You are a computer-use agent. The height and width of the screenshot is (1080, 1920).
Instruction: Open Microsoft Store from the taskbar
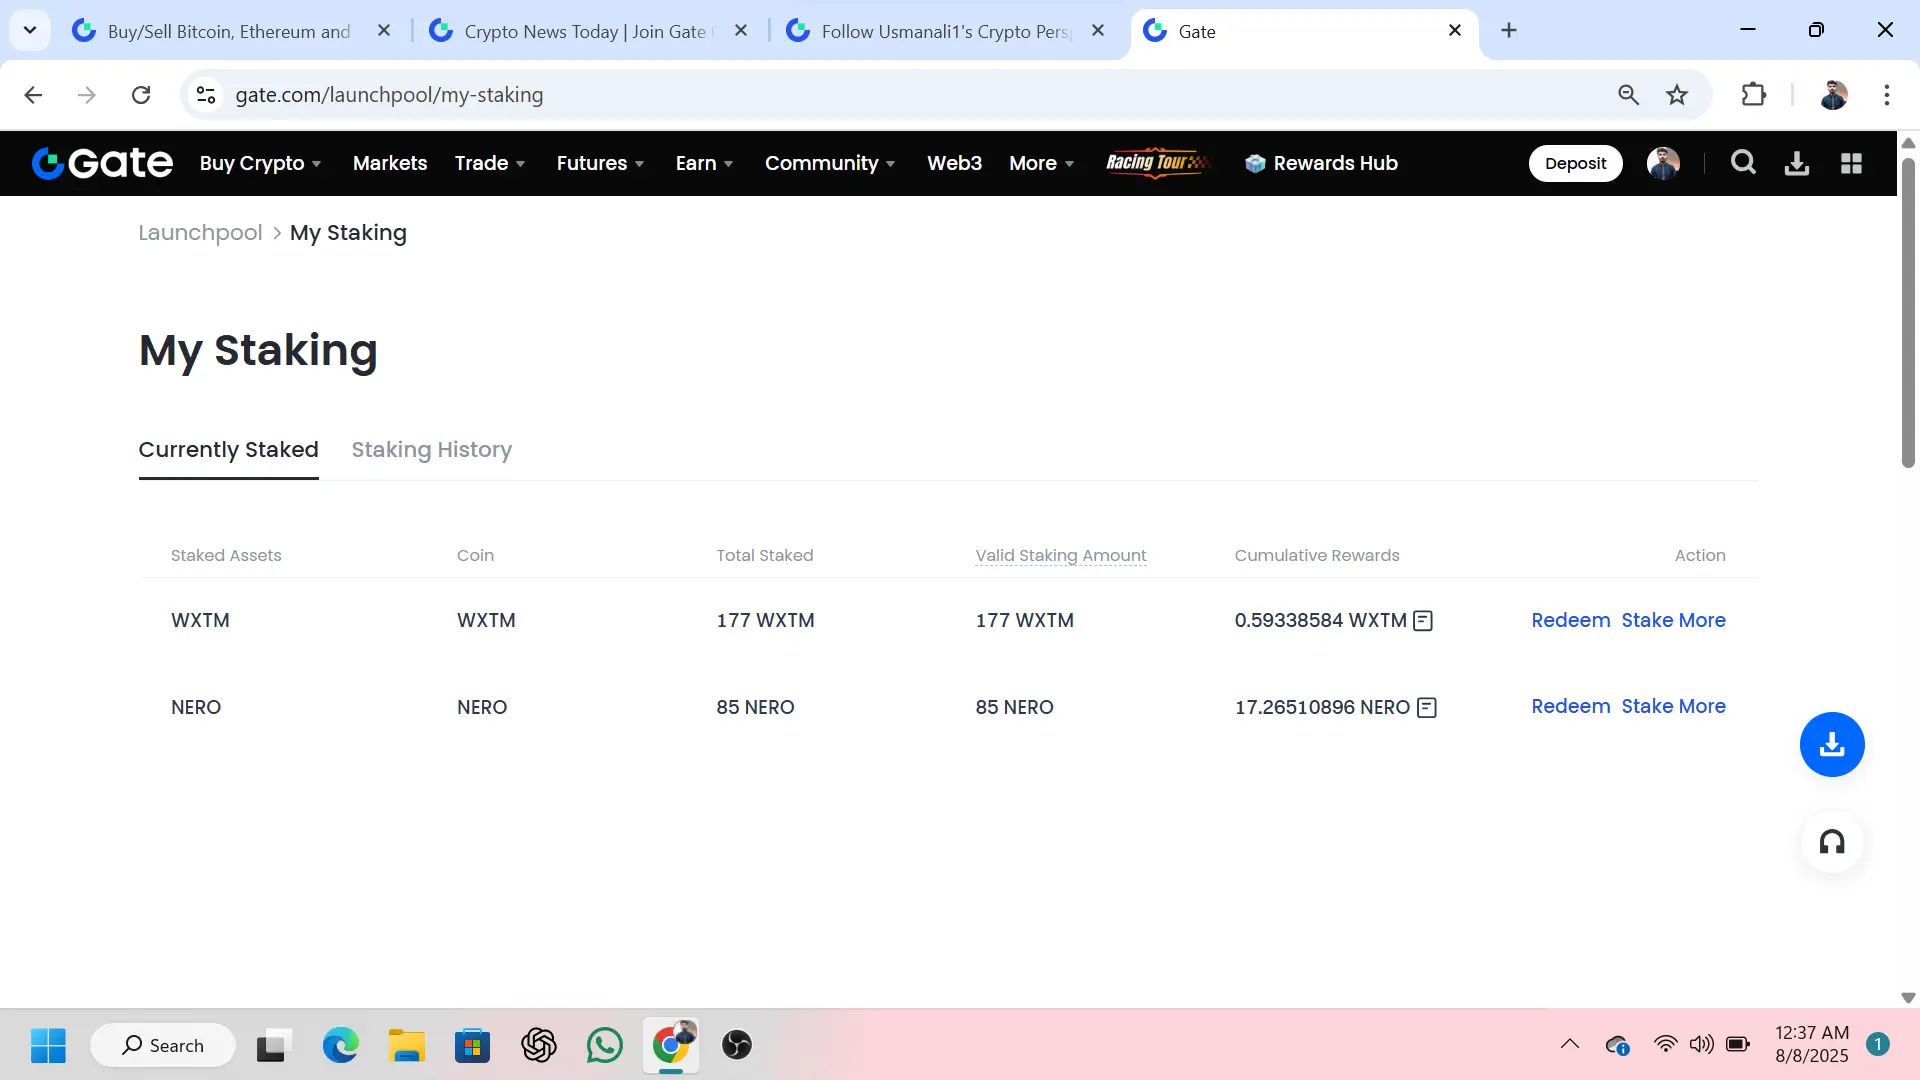(473, 1045)
